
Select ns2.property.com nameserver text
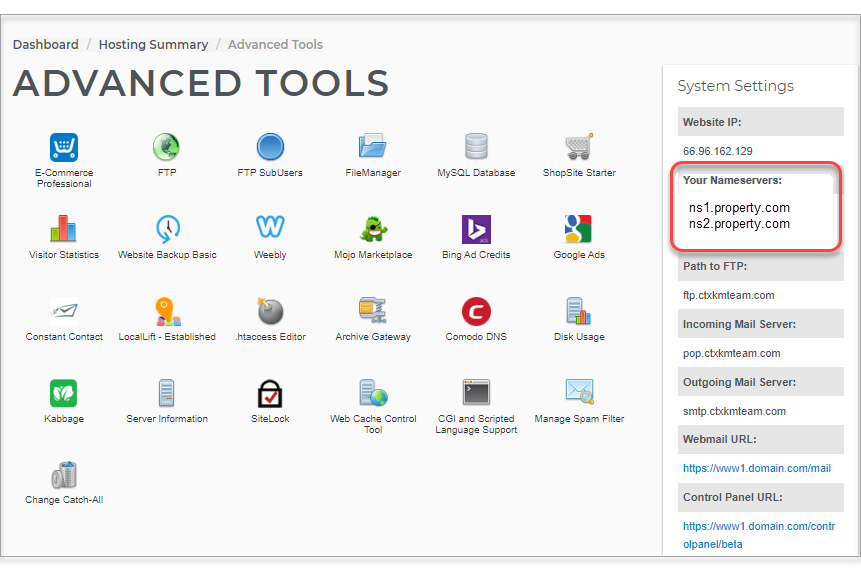click(739, 223)
